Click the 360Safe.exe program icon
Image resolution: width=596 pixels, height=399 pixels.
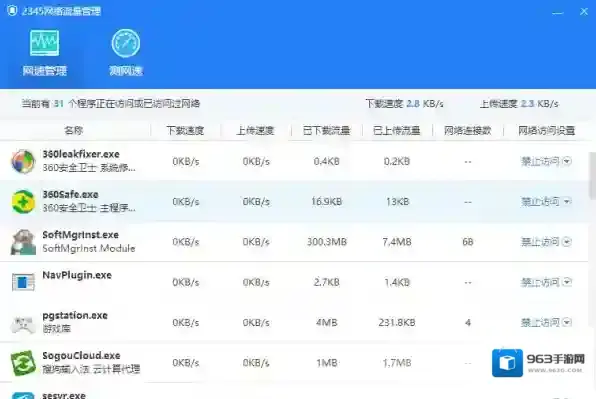[x=23, y=201]
